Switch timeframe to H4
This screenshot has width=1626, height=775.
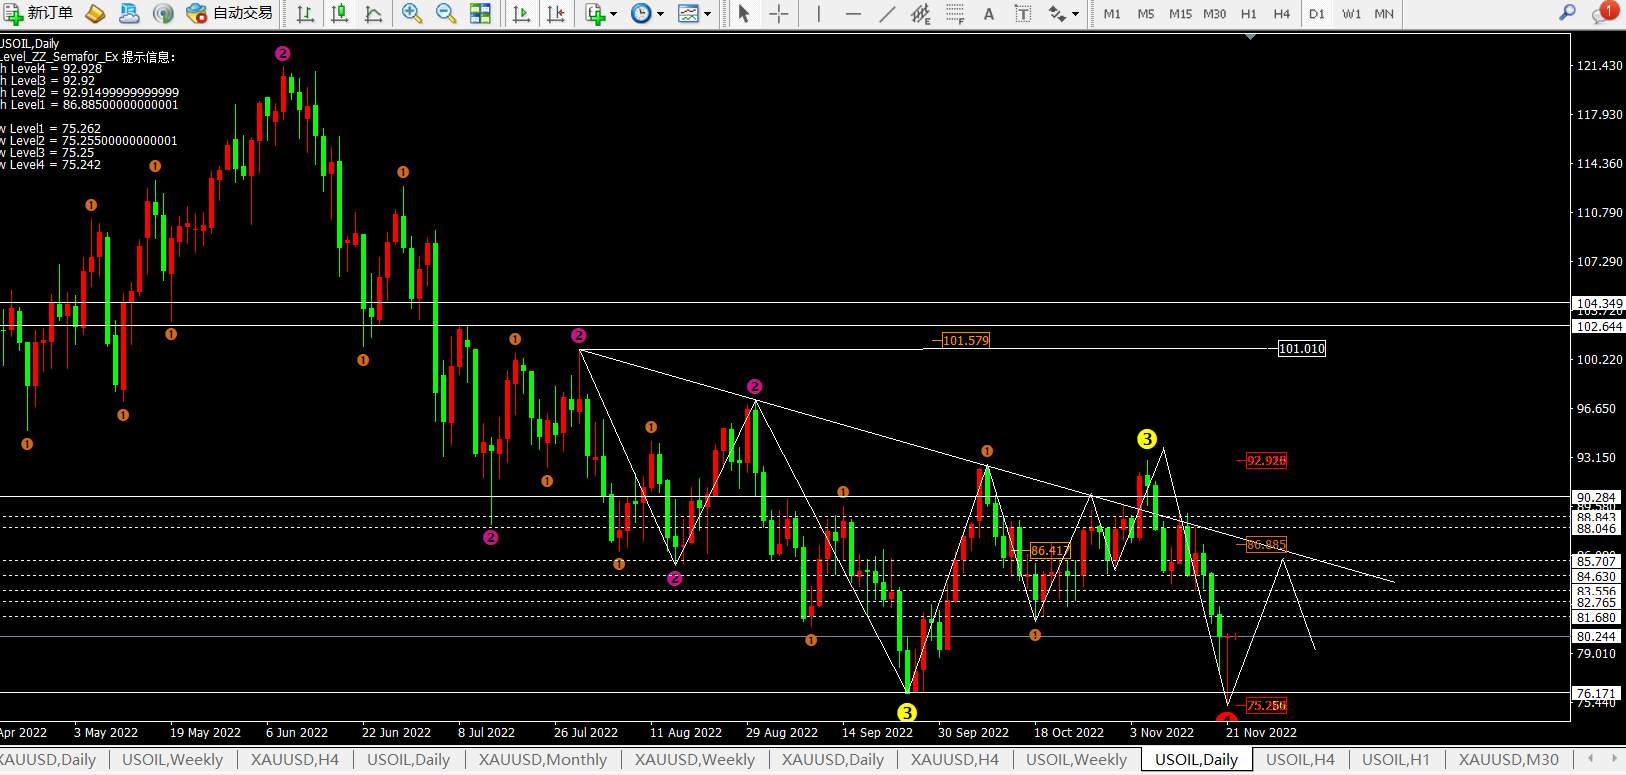(1282, 13)
